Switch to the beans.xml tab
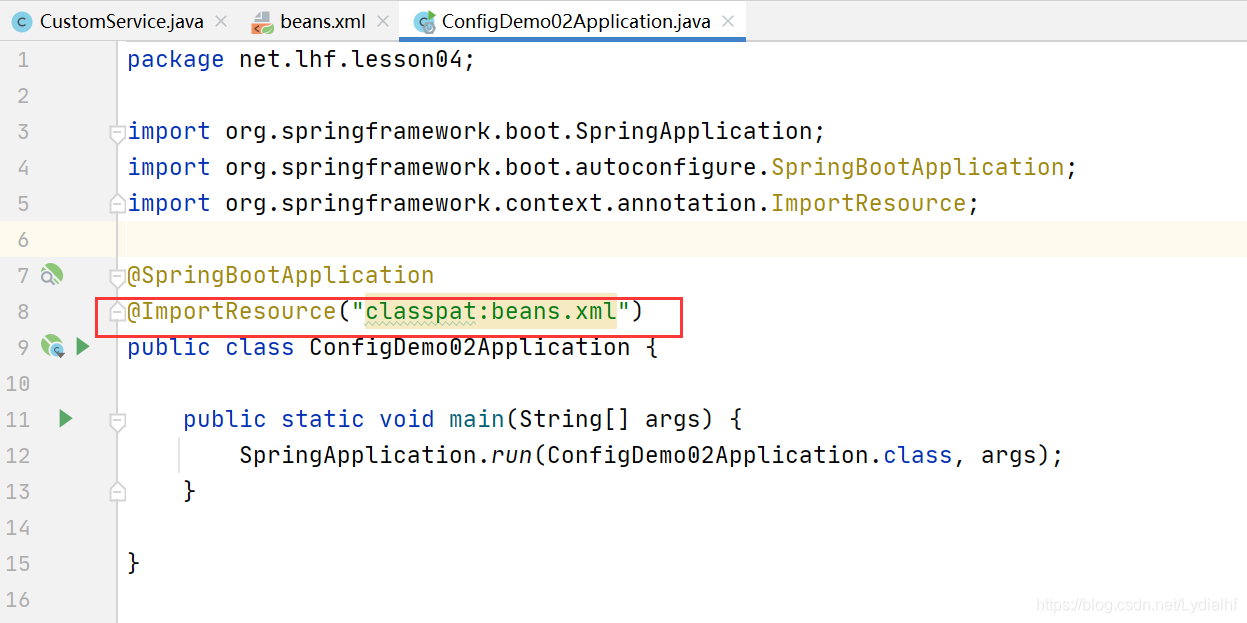 click(x=322, y=21)
